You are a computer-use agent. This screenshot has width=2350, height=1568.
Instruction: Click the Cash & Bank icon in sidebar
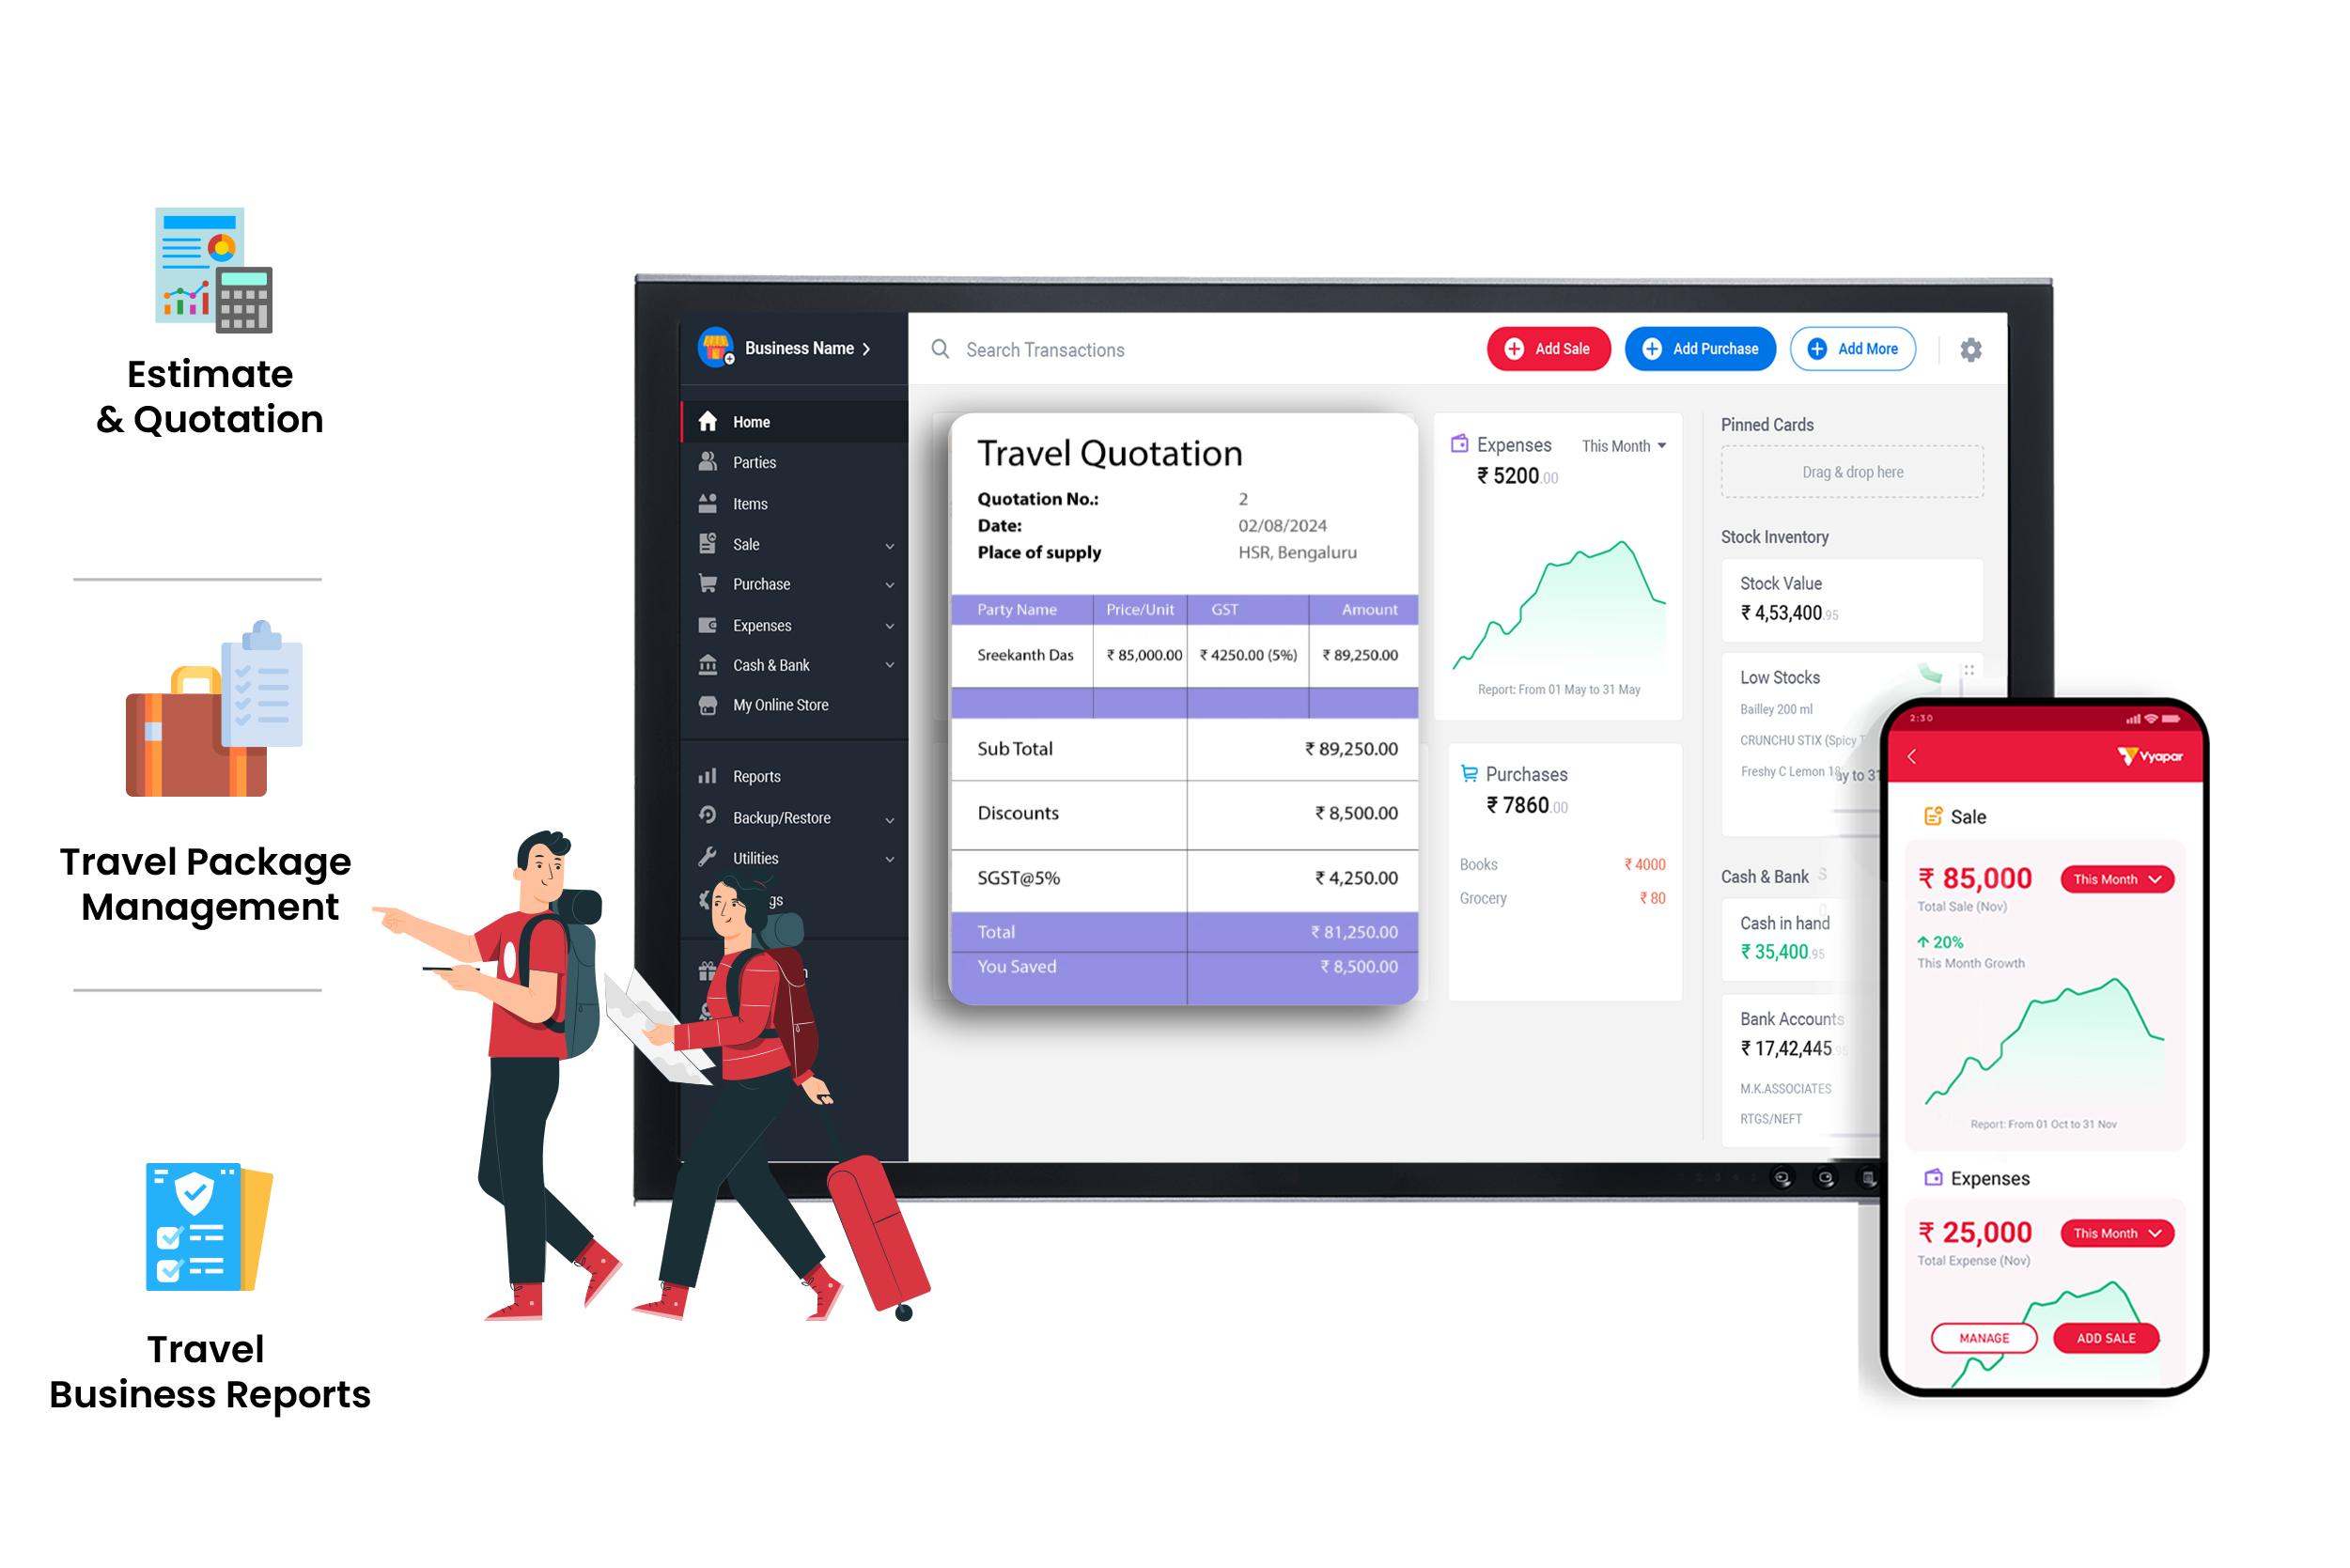tap(710, 665)
